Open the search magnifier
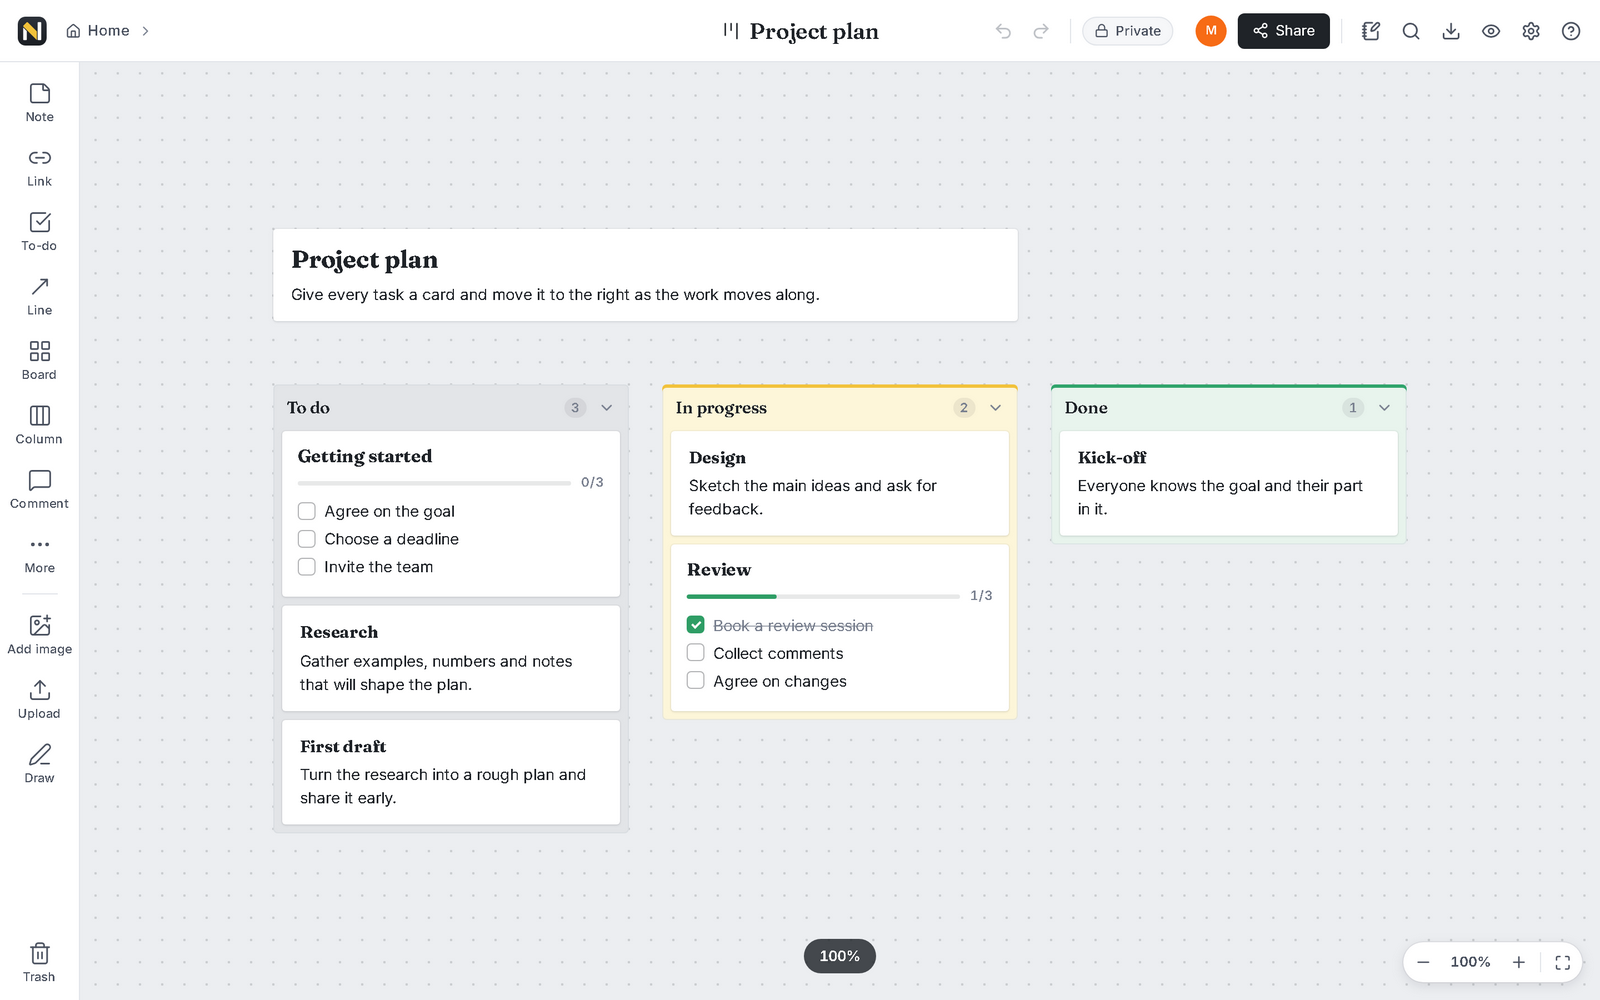1600x1000 pixels. [x=1411, y=31]
